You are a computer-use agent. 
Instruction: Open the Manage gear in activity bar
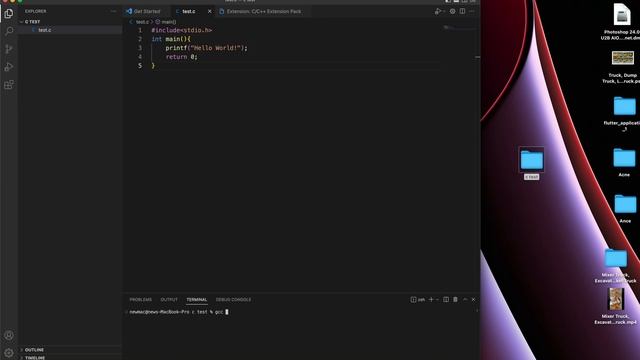click(x=9, y=353)
